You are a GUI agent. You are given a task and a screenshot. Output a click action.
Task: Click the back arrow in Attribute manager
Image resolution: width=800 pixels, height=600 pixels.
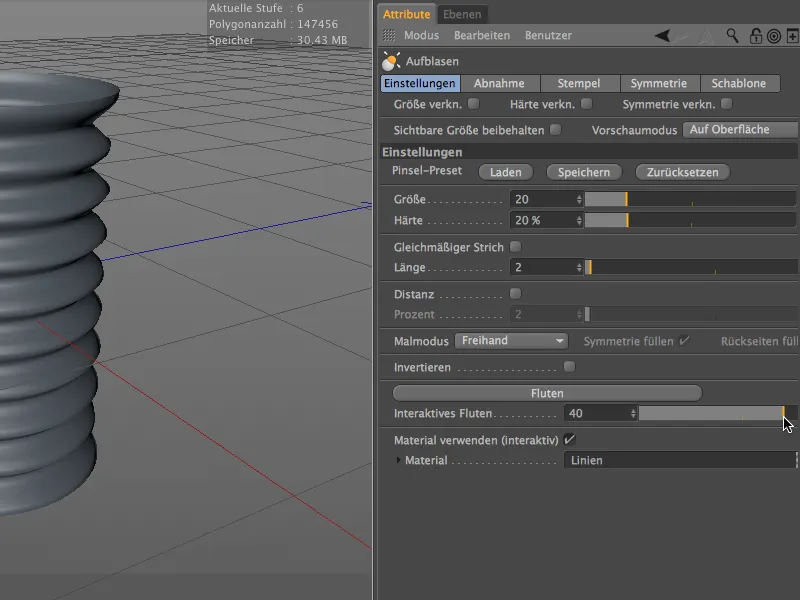[662, 36]
